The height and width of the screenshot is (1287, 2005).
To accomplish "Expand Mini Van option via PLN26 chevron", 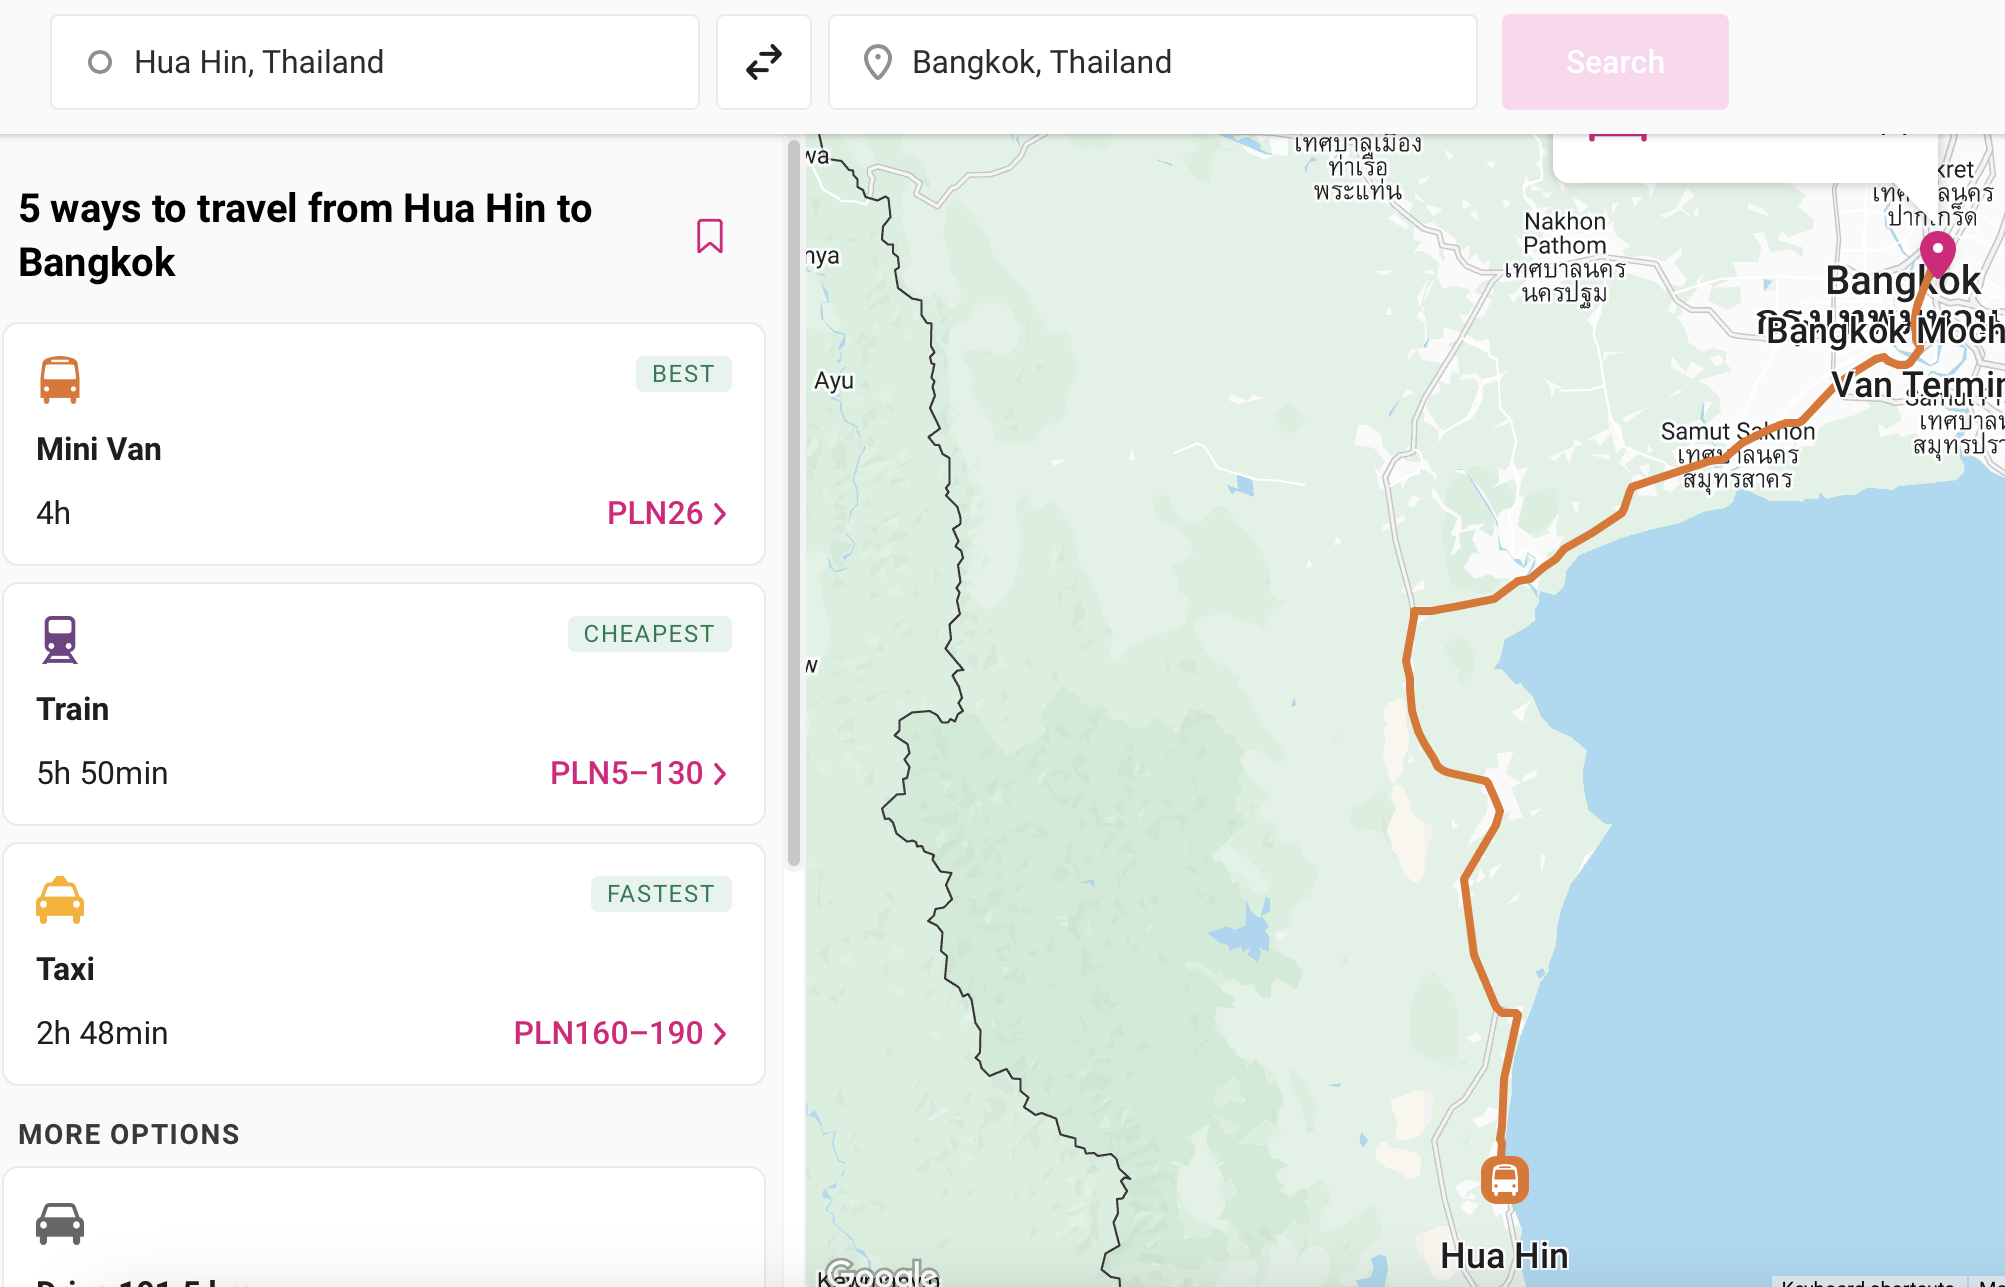I will pos(720,514).
